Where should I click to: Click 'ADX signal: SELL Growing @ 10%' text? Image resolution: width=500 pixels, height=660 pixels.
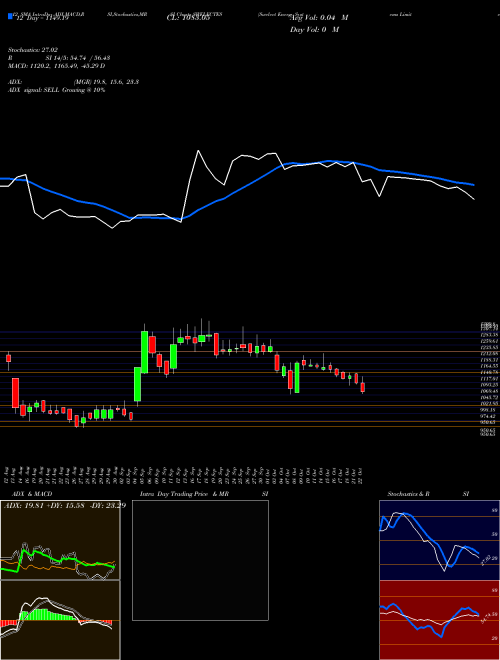coord(56,90)
